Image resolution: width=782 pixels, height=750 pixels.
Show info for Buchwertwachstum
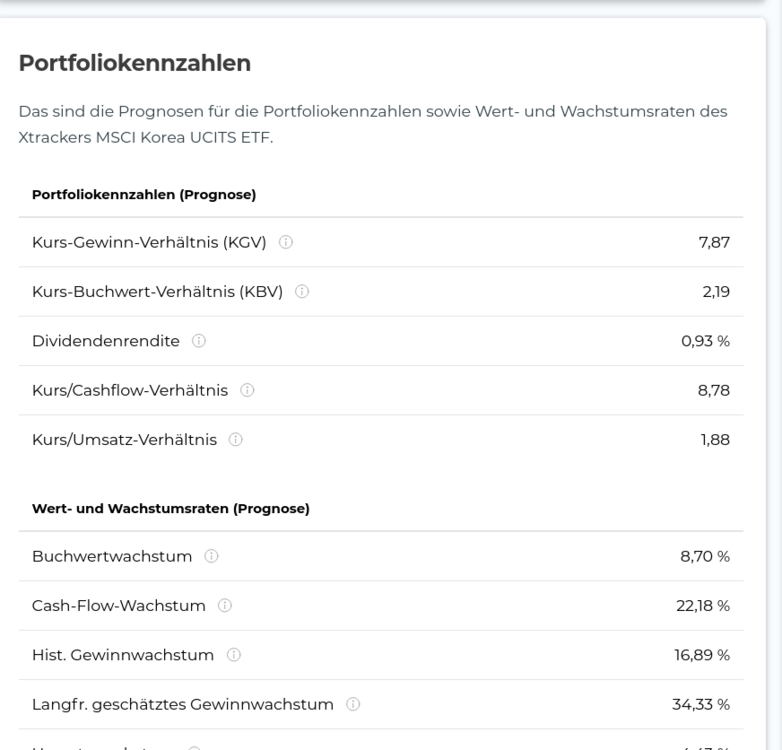(x=211, y=557)
